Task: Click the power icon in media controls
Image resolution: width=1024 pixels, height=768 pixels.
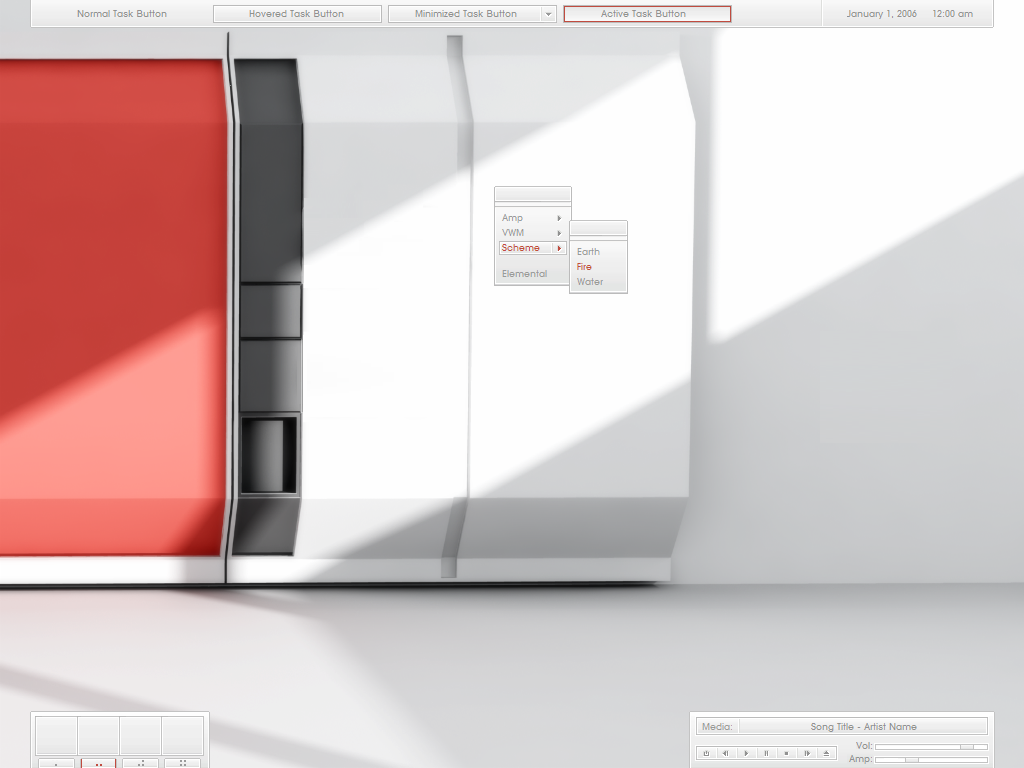Action: [706, 753]
